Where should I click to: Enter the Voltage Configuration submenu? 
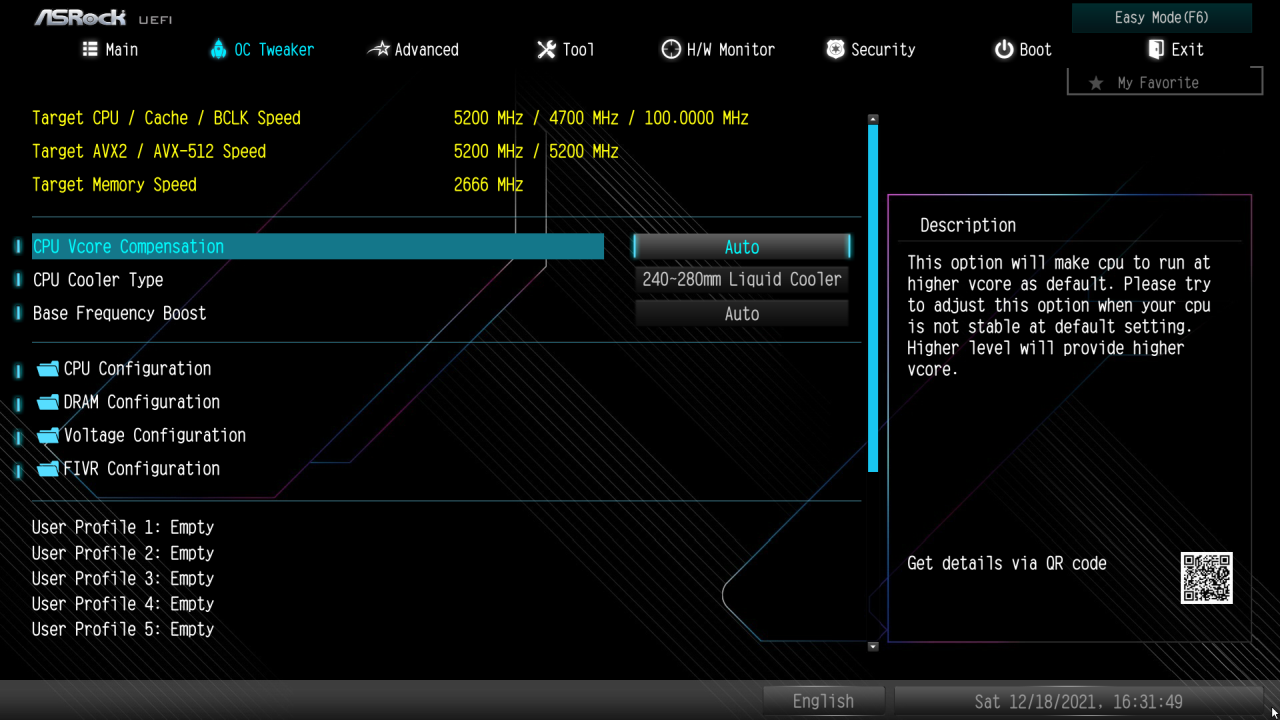point(154,436)
